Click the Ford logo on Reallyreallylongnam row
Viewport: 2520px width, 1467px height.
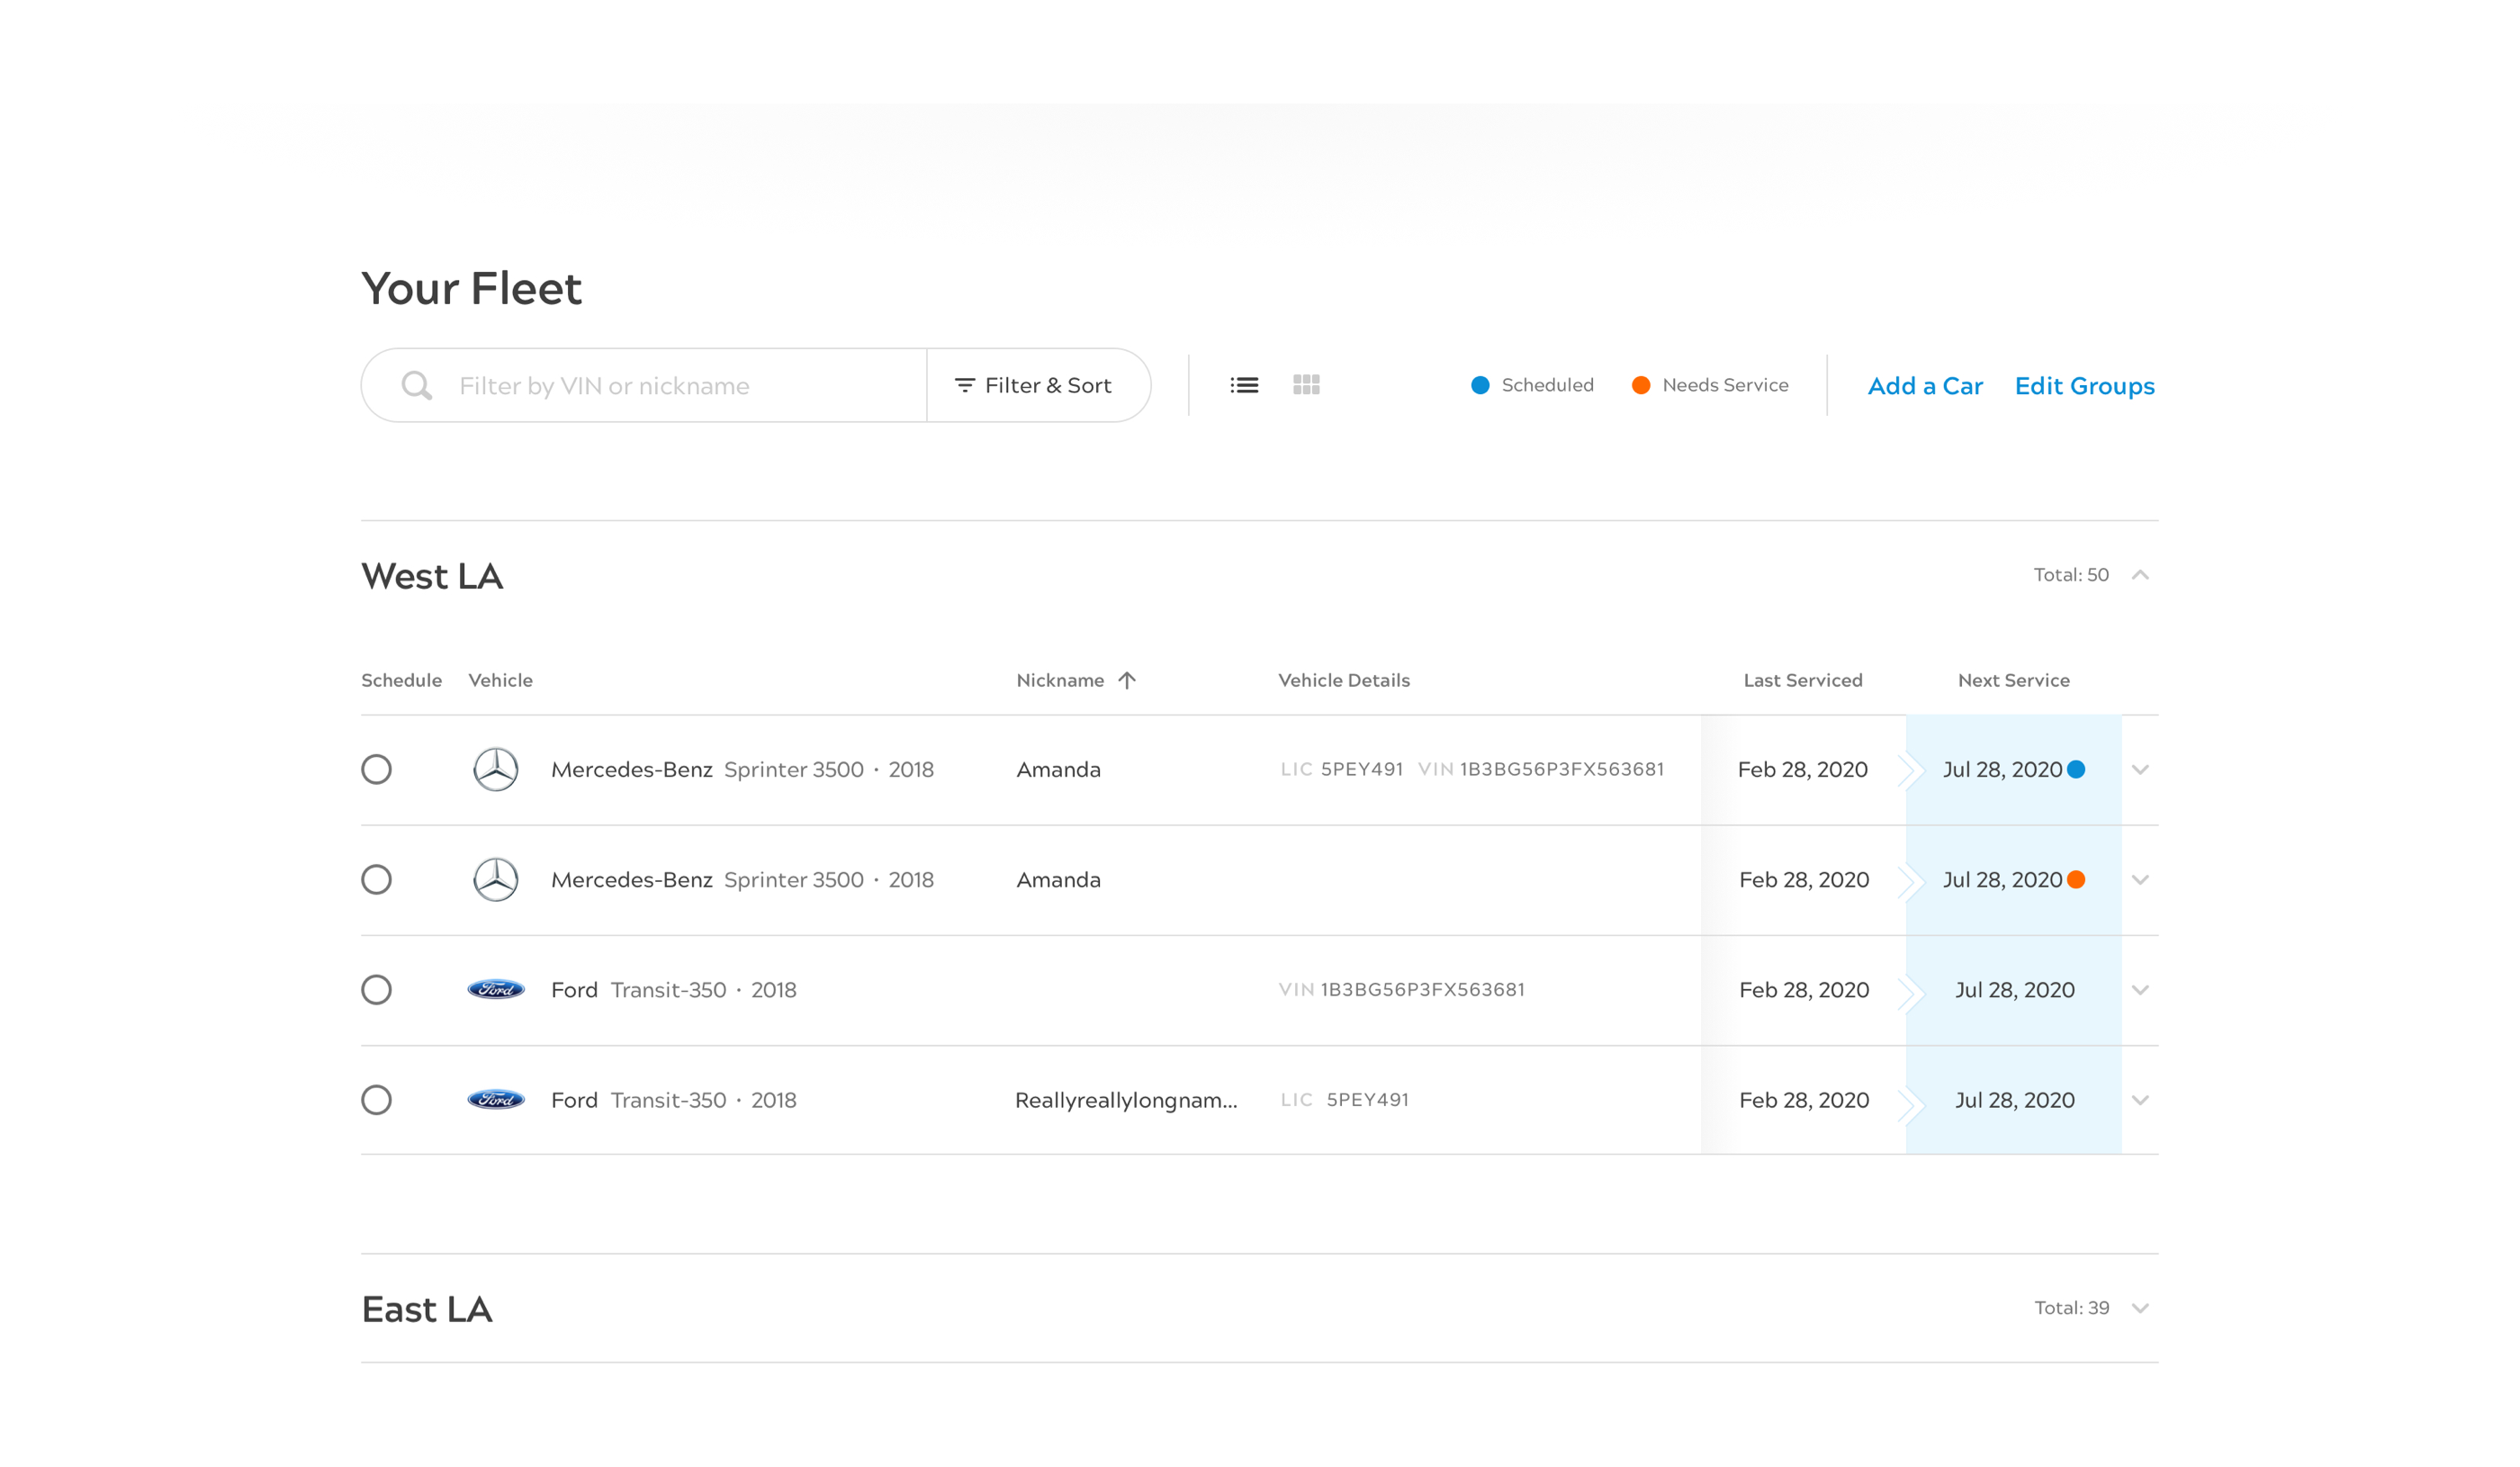point(496,1100)
